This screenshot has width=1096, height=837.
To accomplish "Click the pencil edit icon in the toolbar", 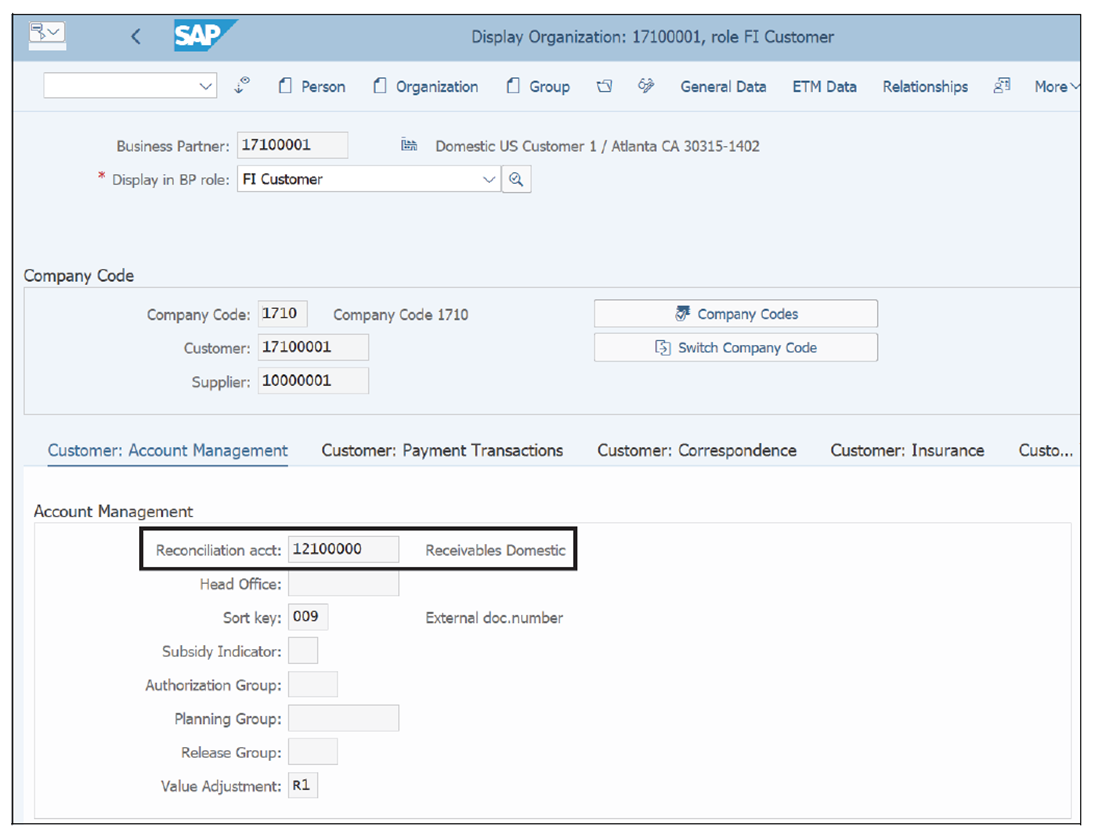I will click(x=645, y=87).
